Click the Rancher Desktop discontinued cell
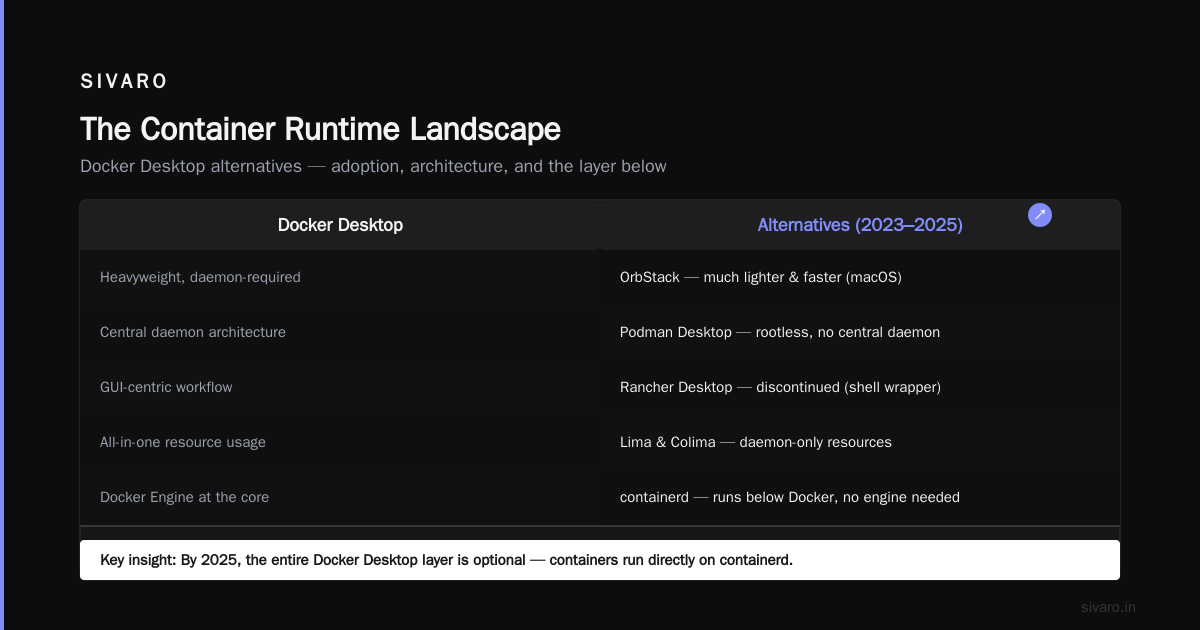The width and height of the screenshot is (1200, 630). point(860,387)
